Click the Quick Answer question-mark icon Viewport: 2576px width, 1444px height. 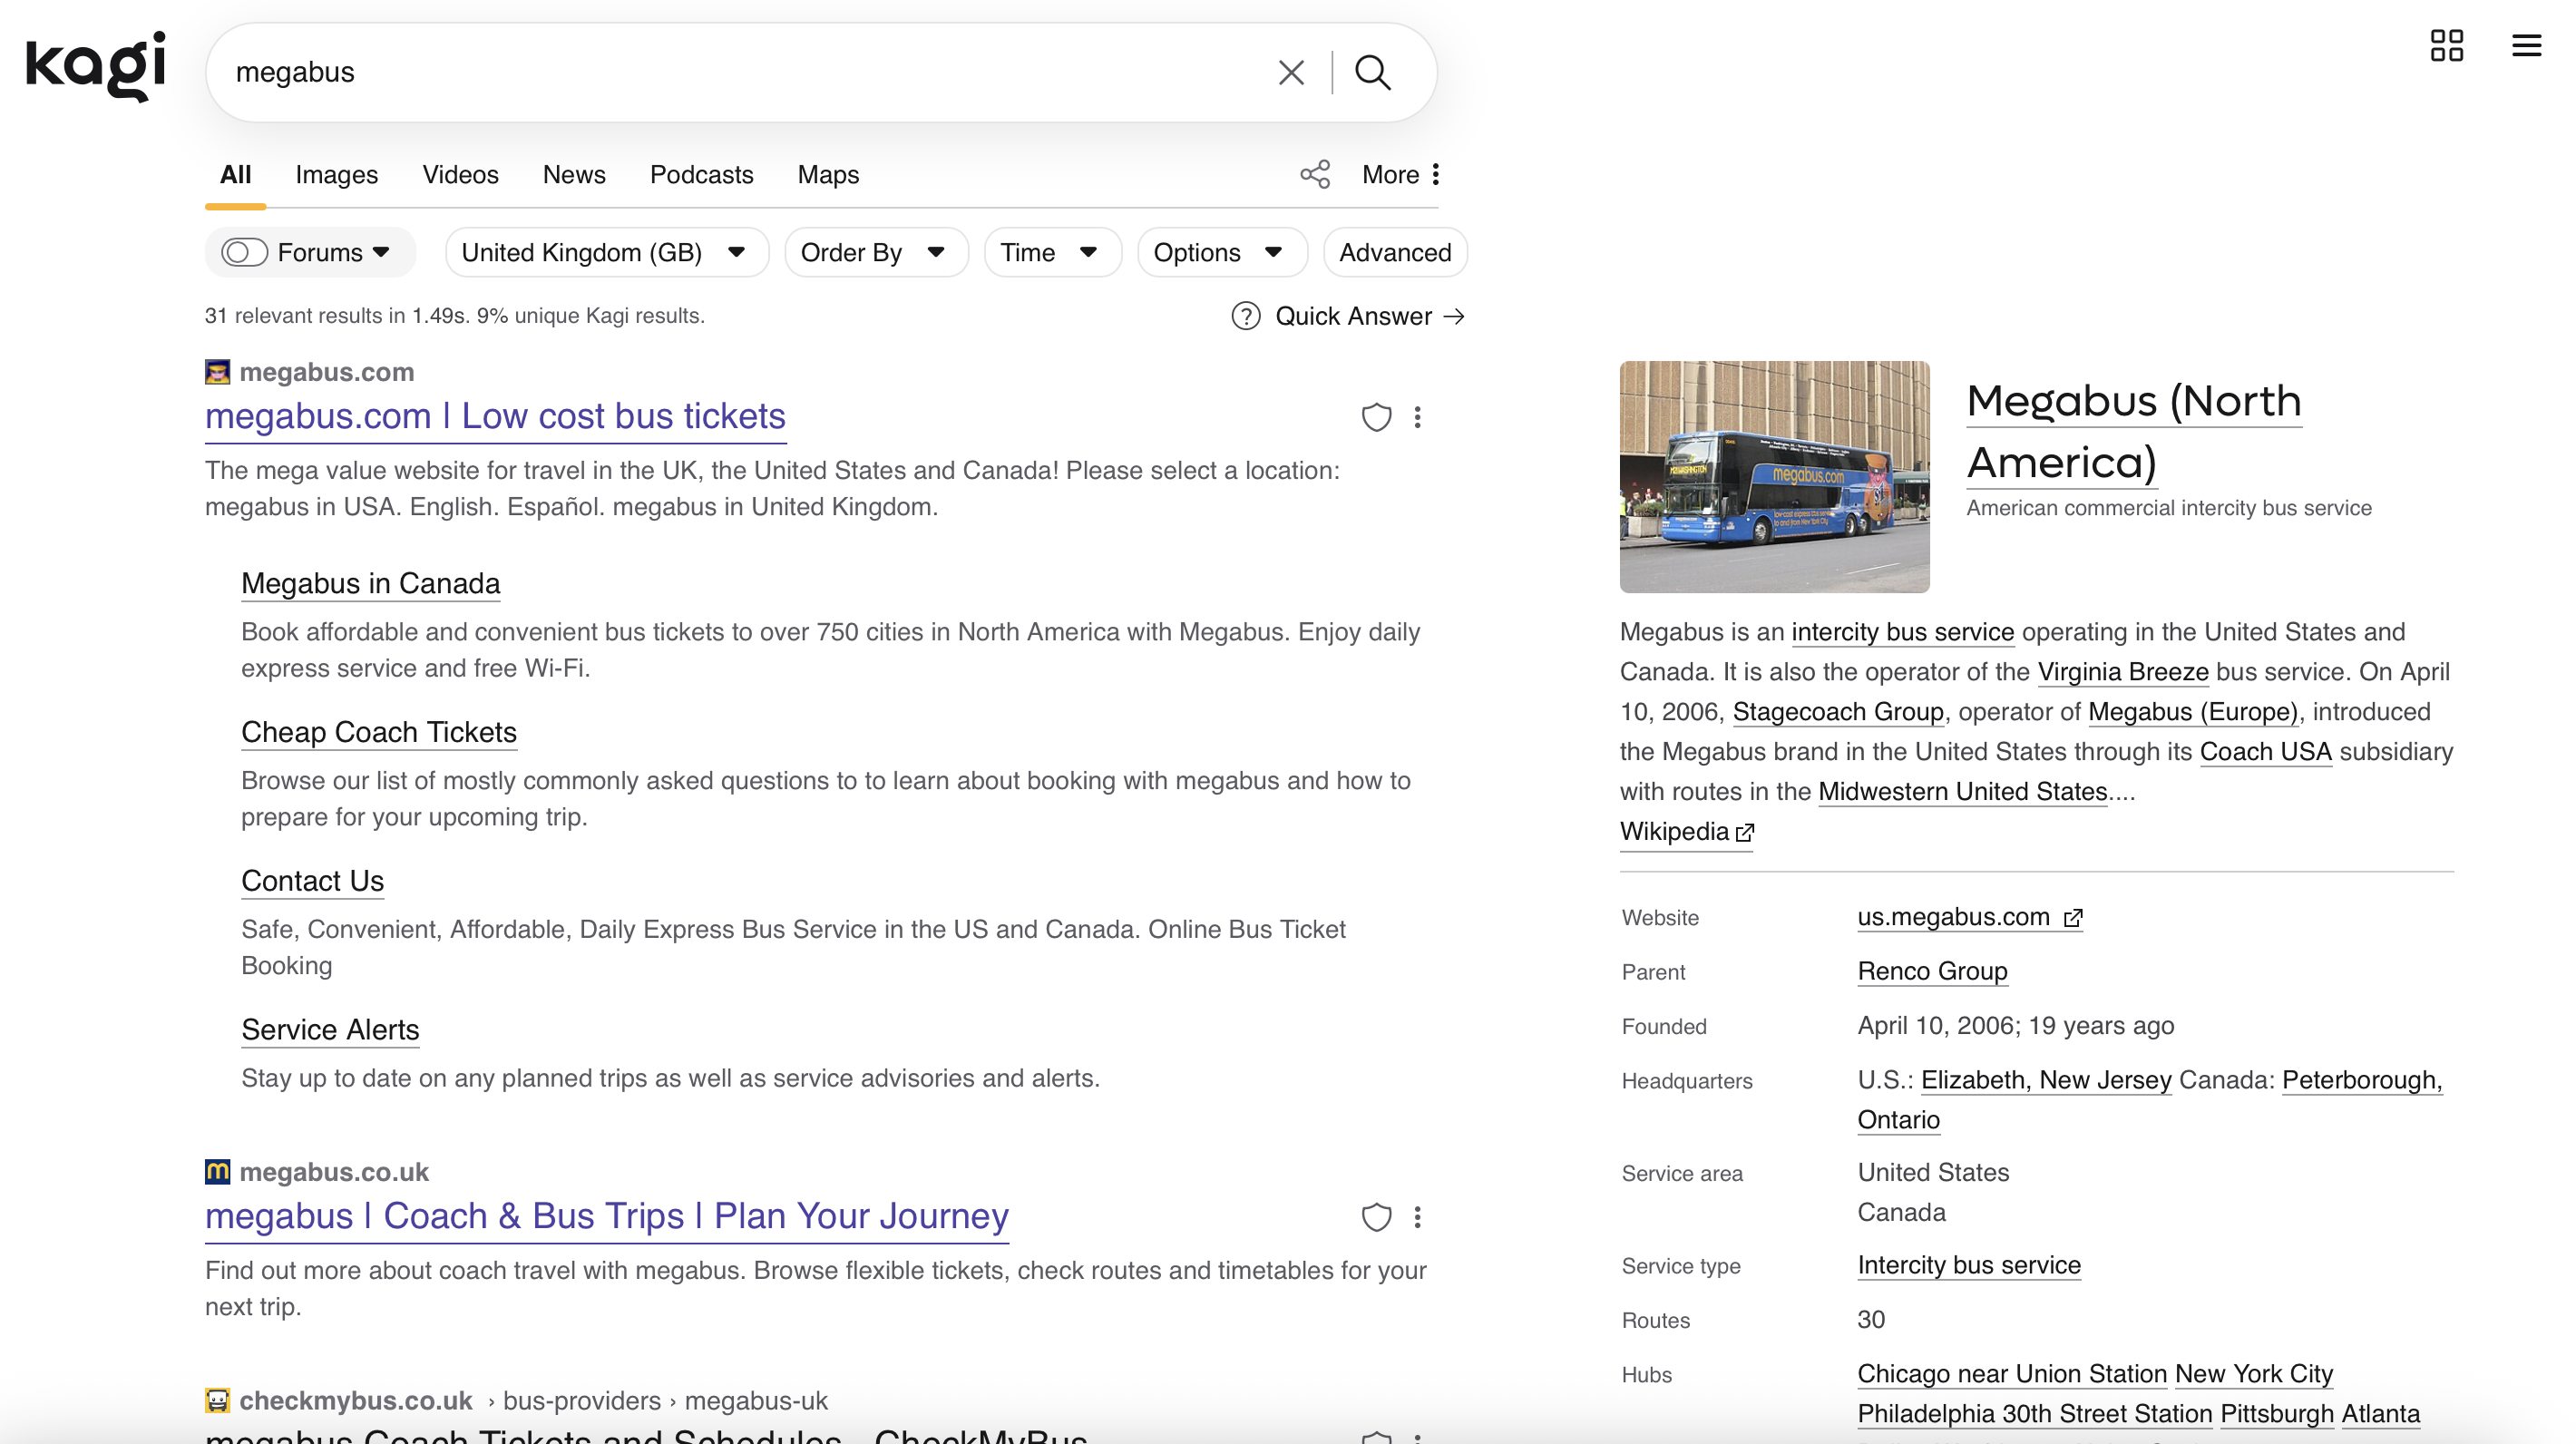click(x=1245, y=316)
